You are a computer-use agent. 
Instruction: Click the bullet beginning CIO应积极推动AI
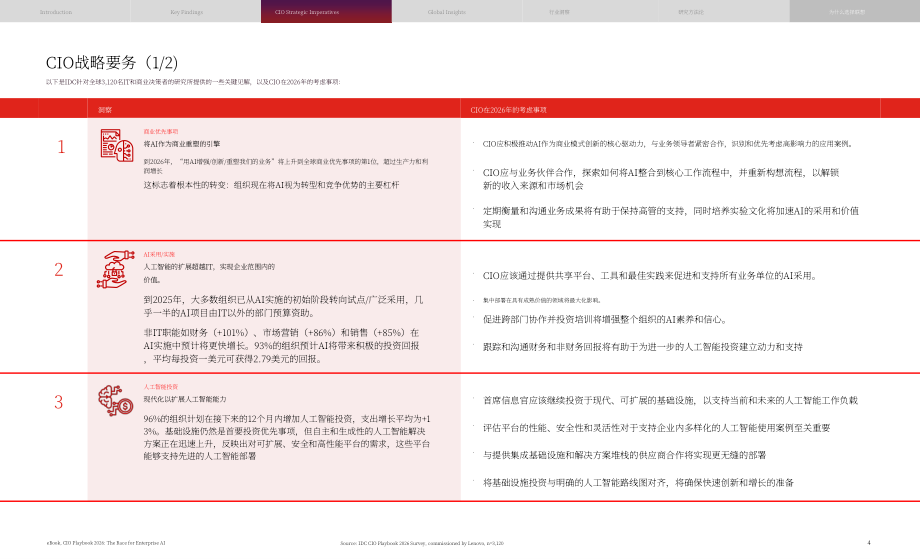(x=668, y=144)
